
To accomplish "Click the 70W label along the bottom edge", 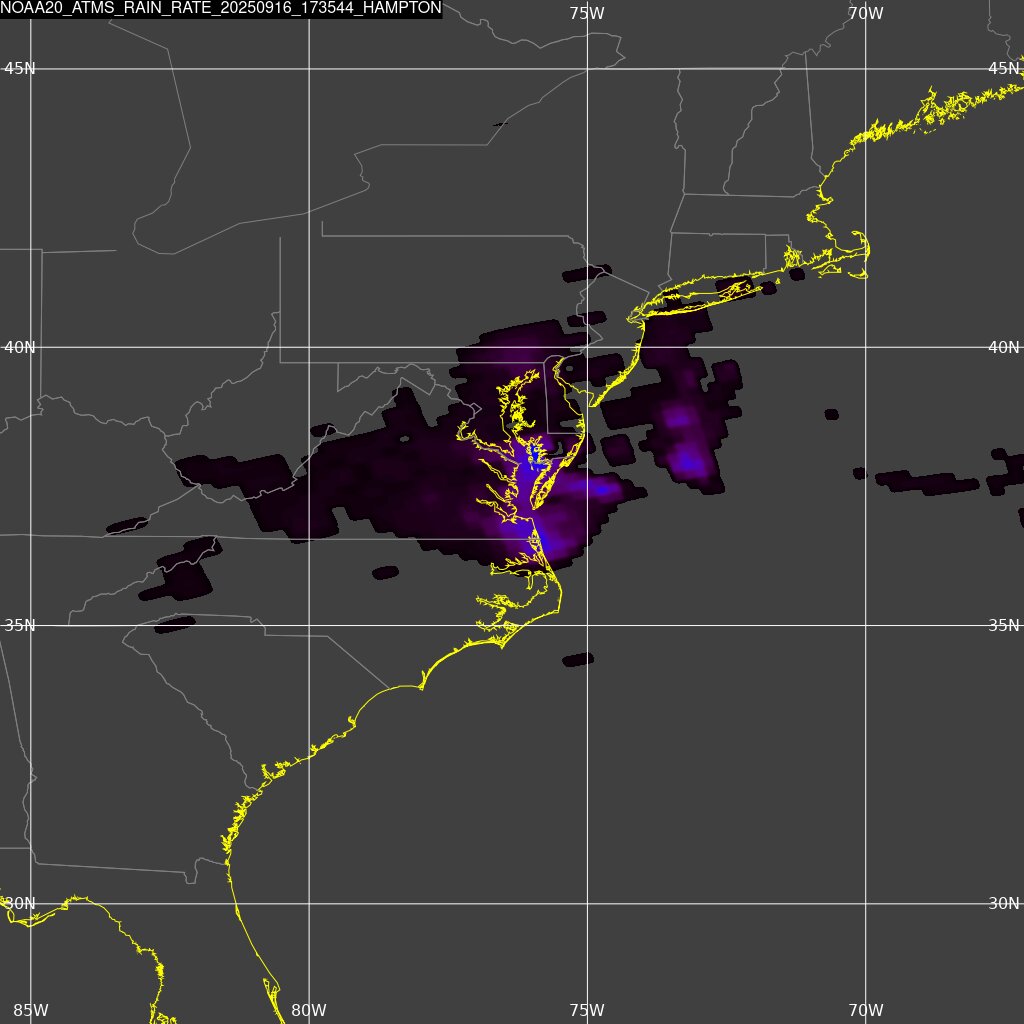I will click(866, 1010).
